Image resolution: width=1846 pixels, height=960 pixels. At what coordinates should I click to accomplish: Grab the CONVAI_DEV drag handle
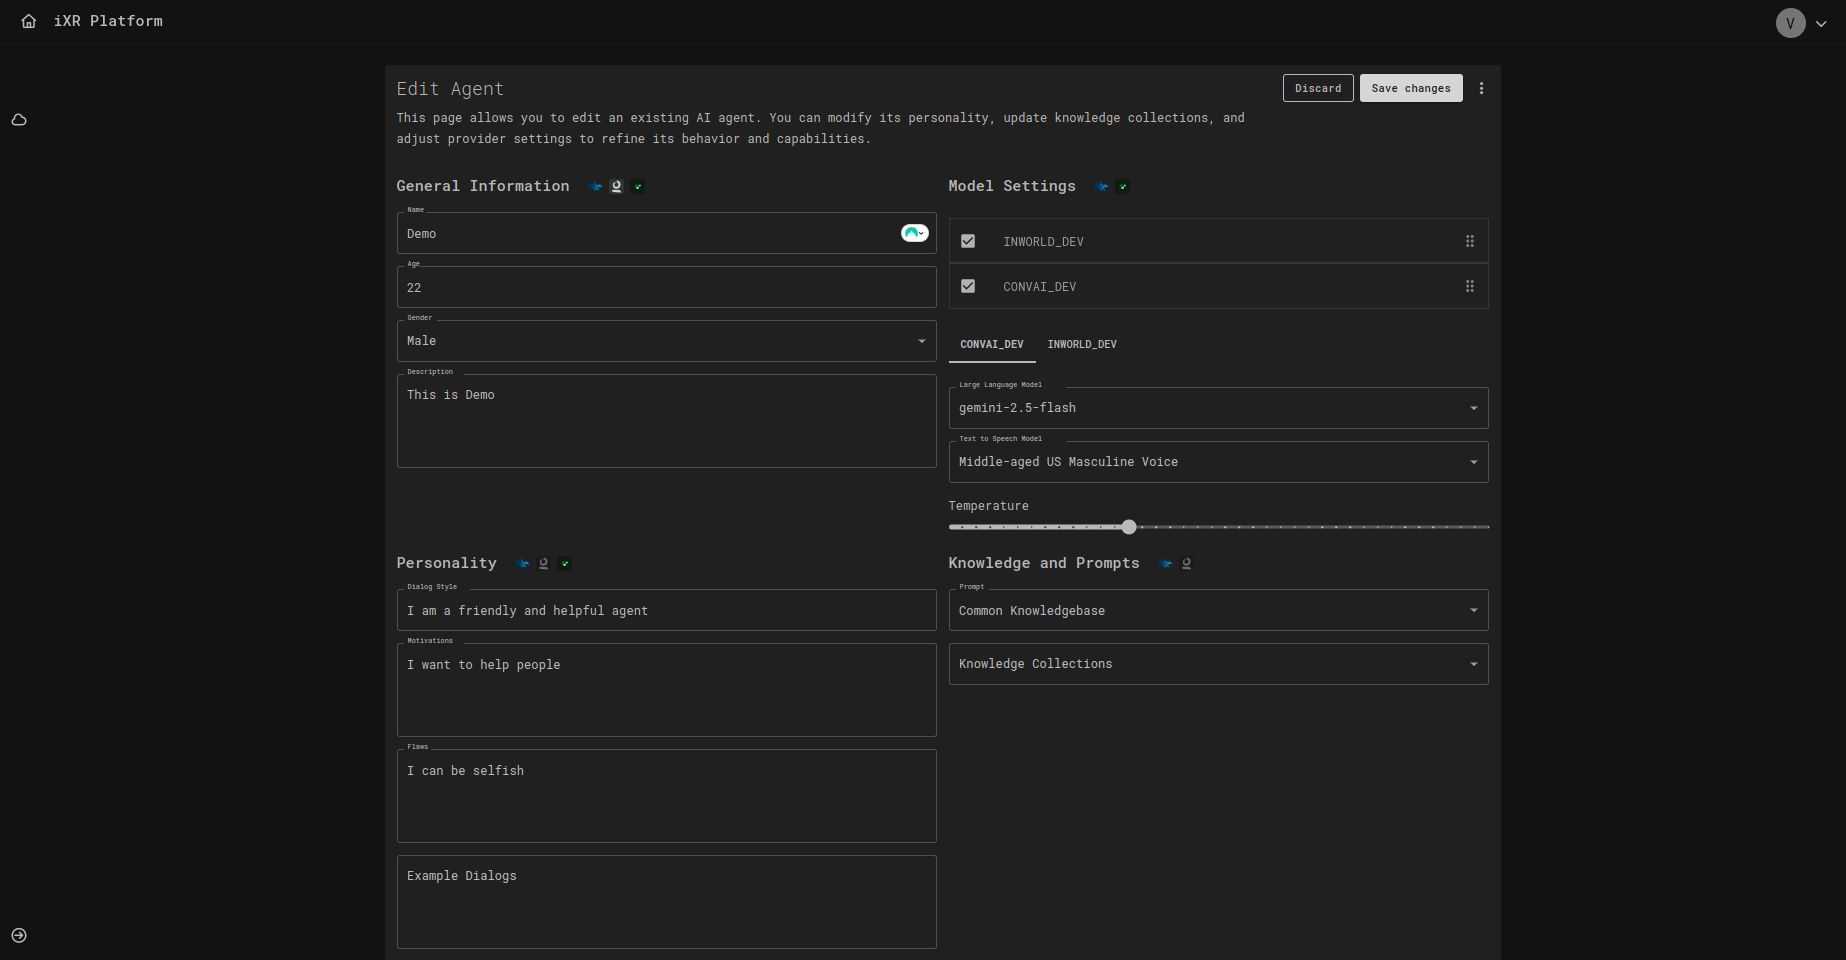pos(1469,286)
